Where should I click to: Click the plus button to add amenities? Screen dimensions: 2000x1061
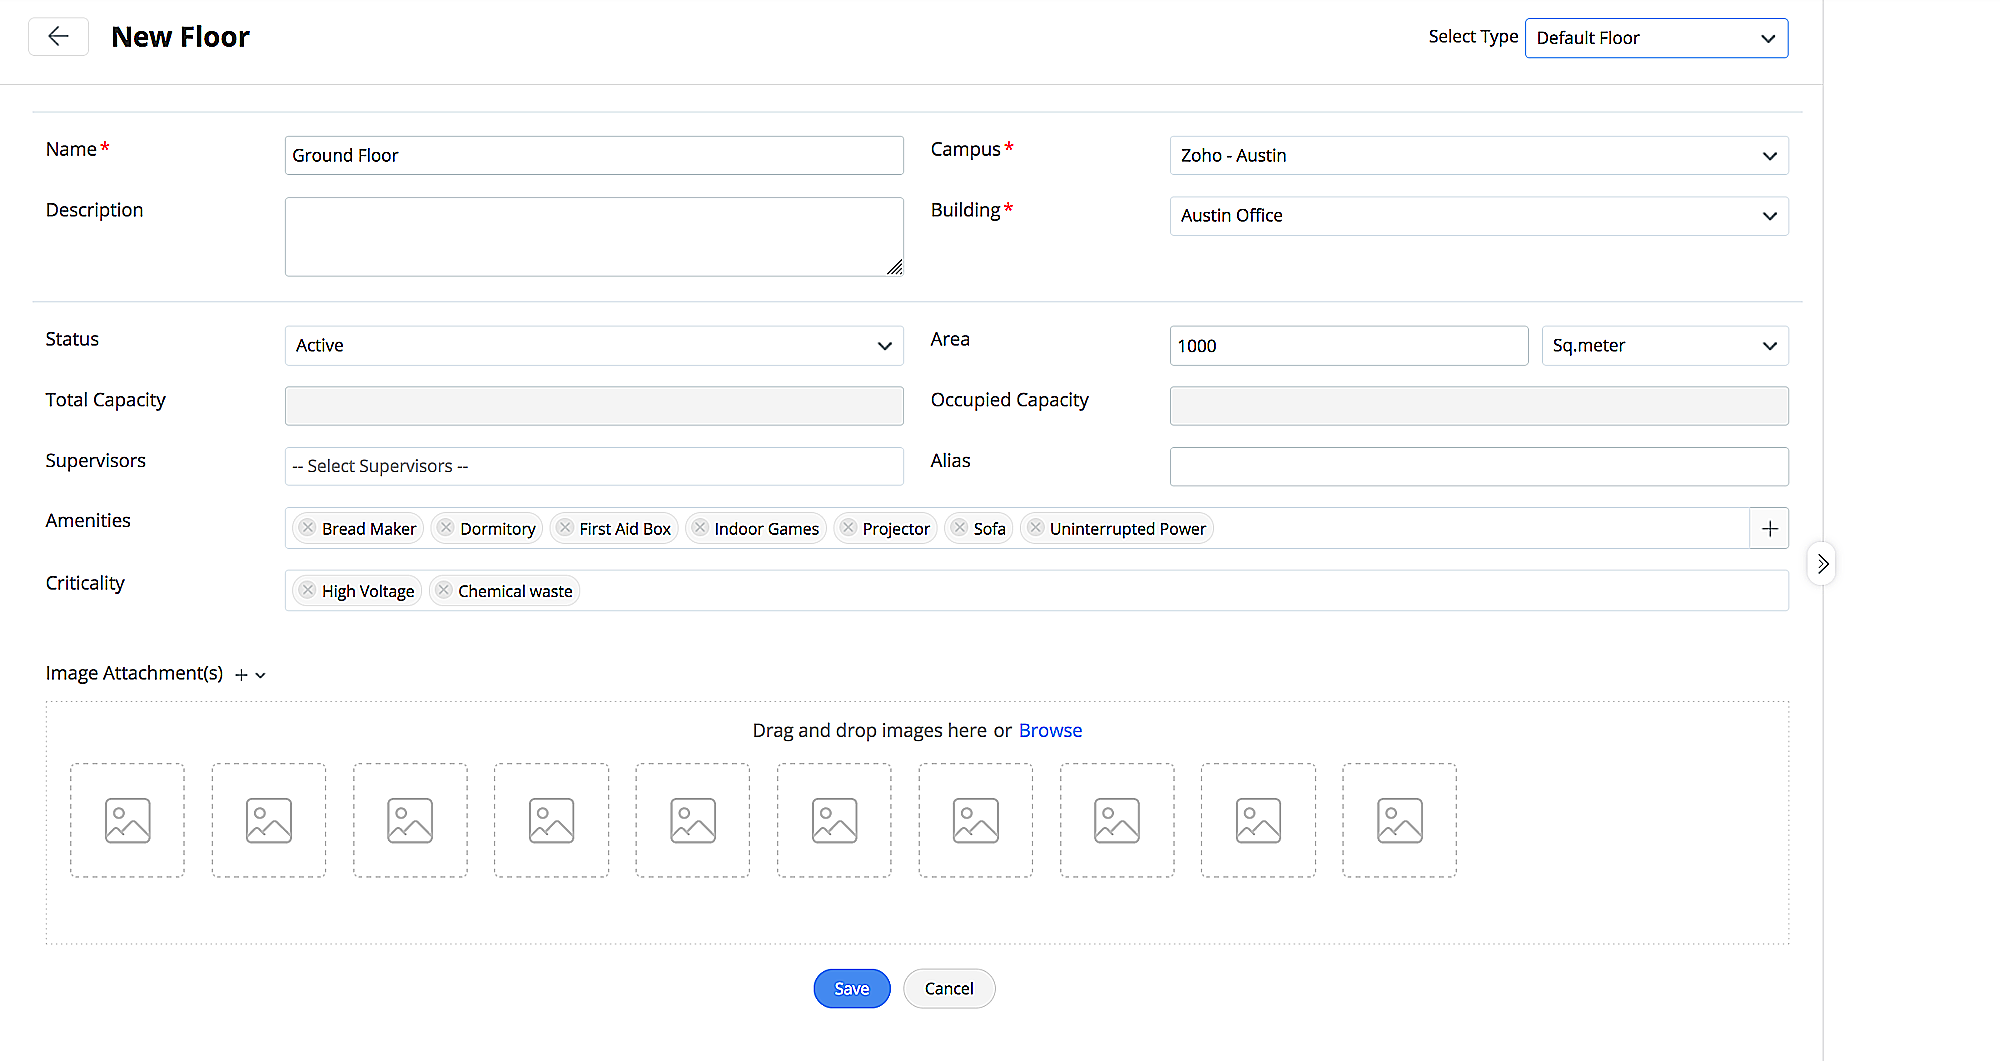1769,529
